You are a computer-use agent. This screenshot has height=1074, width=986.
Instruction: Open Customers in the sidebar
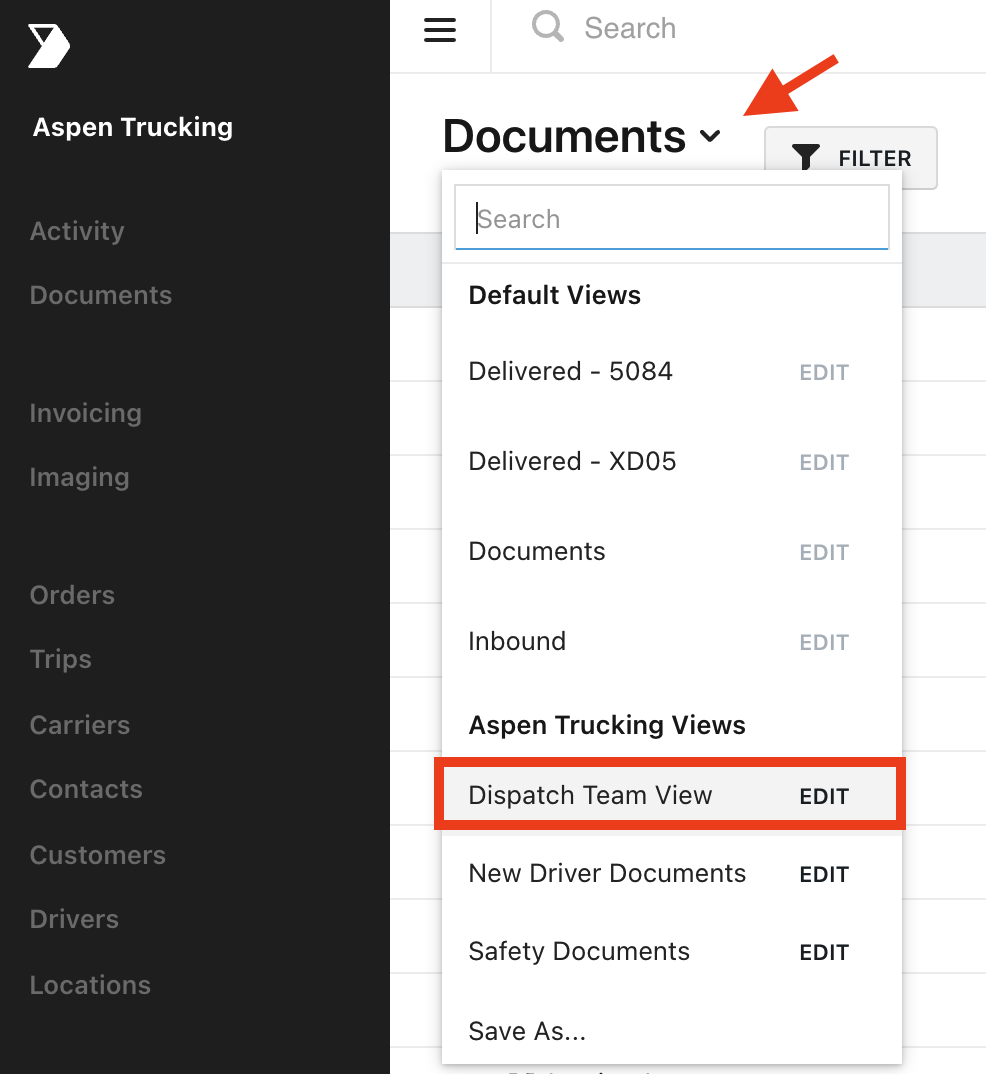(98, 855)
